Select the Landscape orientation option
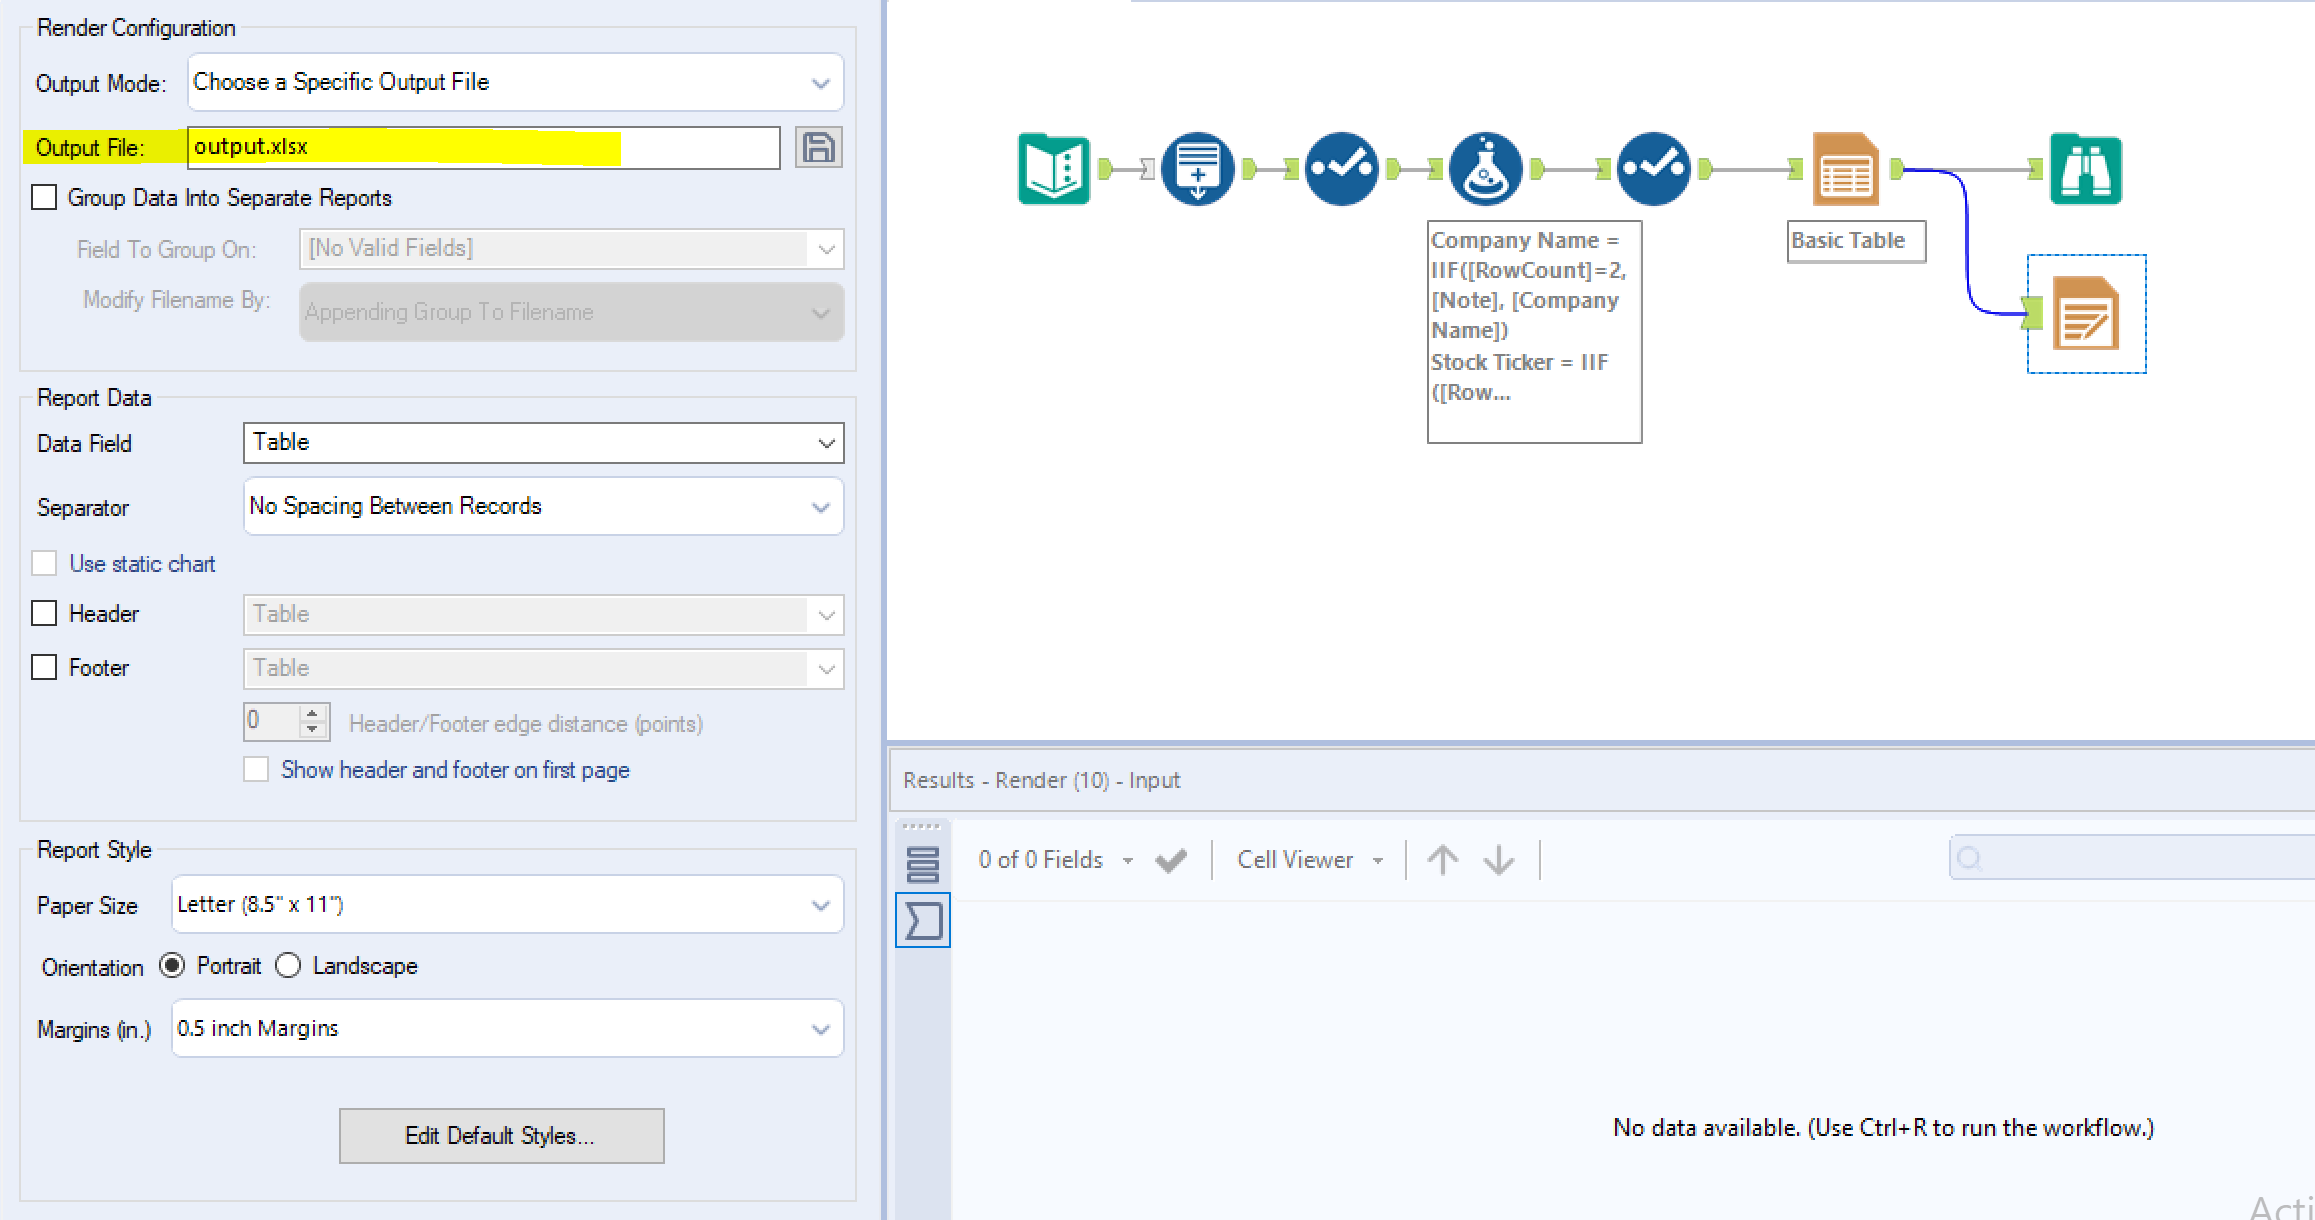 [x=288, y=965]
